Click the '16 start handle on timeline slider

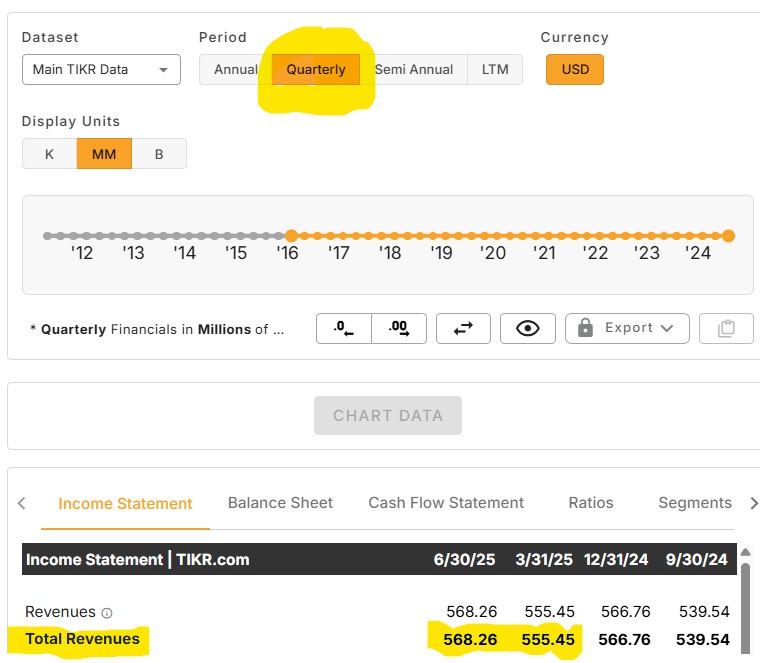point(290,236)
